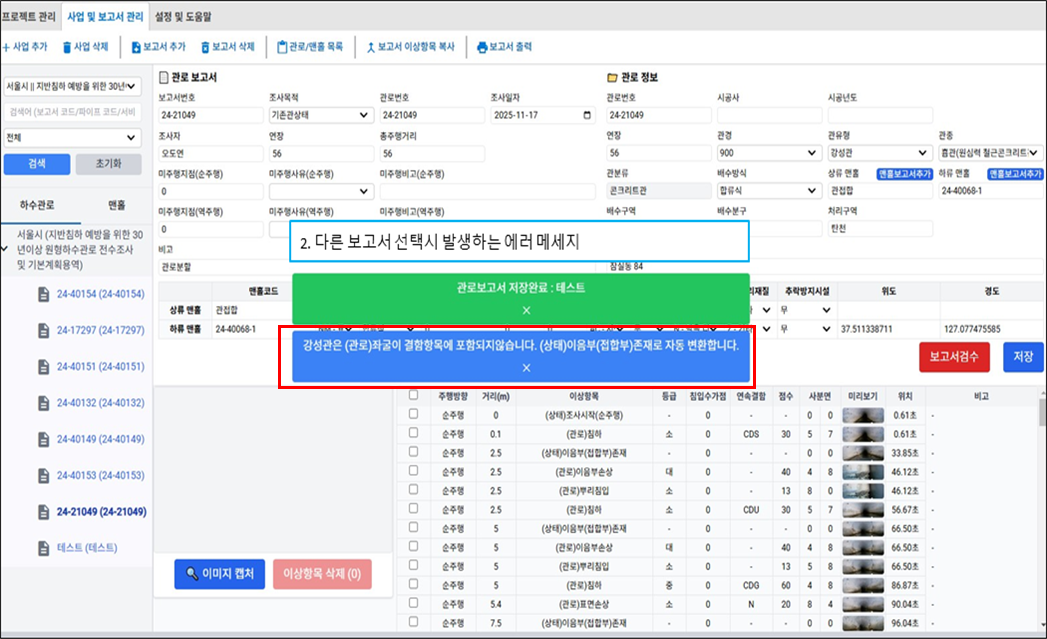Image resolution: width=1047 pixels, height=639 pixels.
Task: Click the 보고서 이상항목 복사 icon
Action: pyautogui.click(x=370, y=47)
